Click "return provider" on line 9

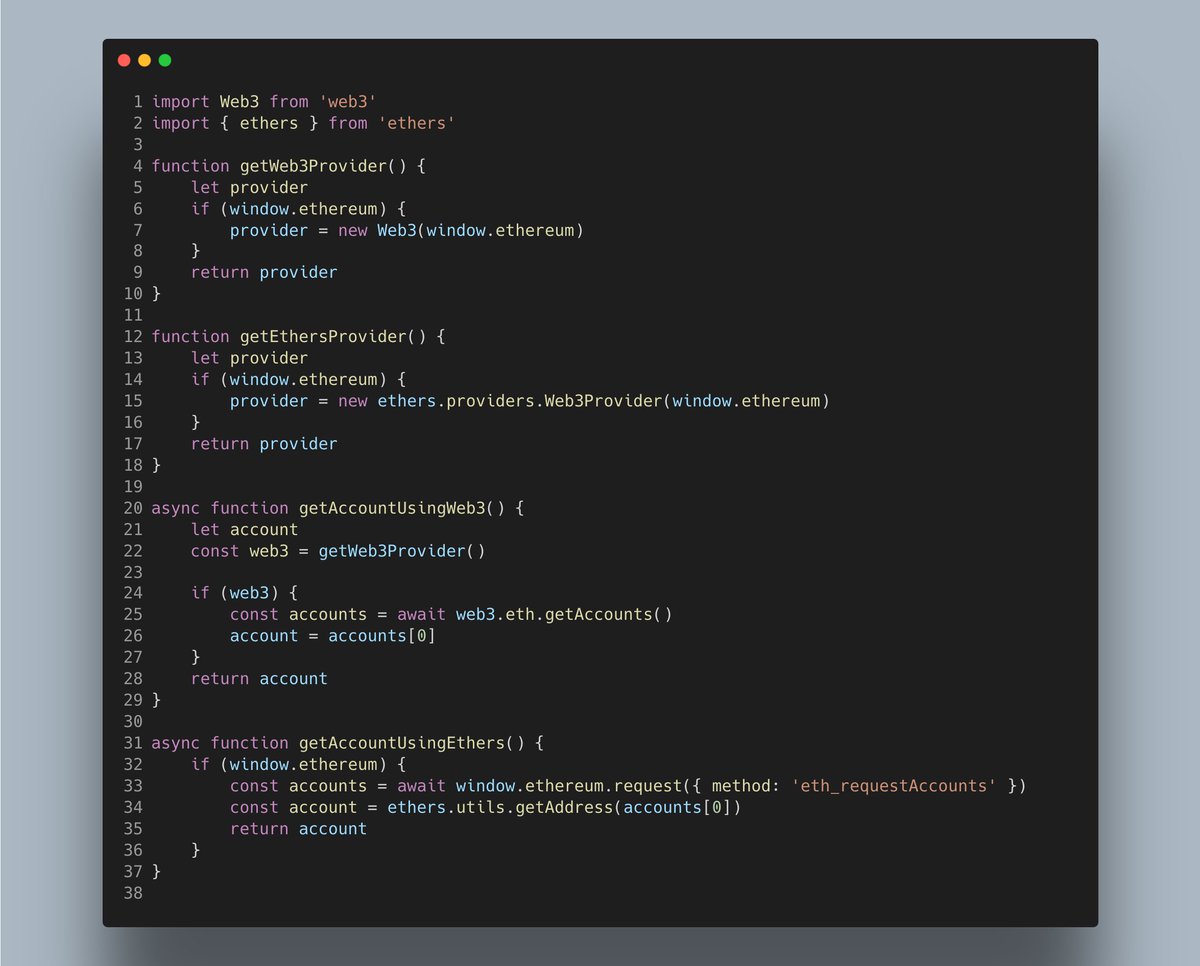(x=265, y=272)
